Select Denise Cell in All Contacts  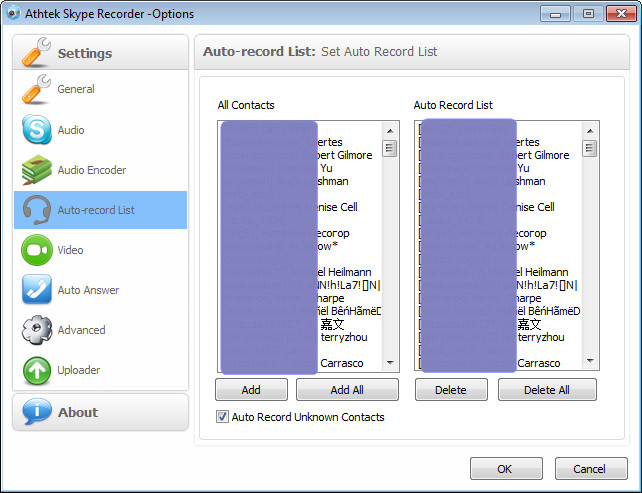[x=300, y=207]
